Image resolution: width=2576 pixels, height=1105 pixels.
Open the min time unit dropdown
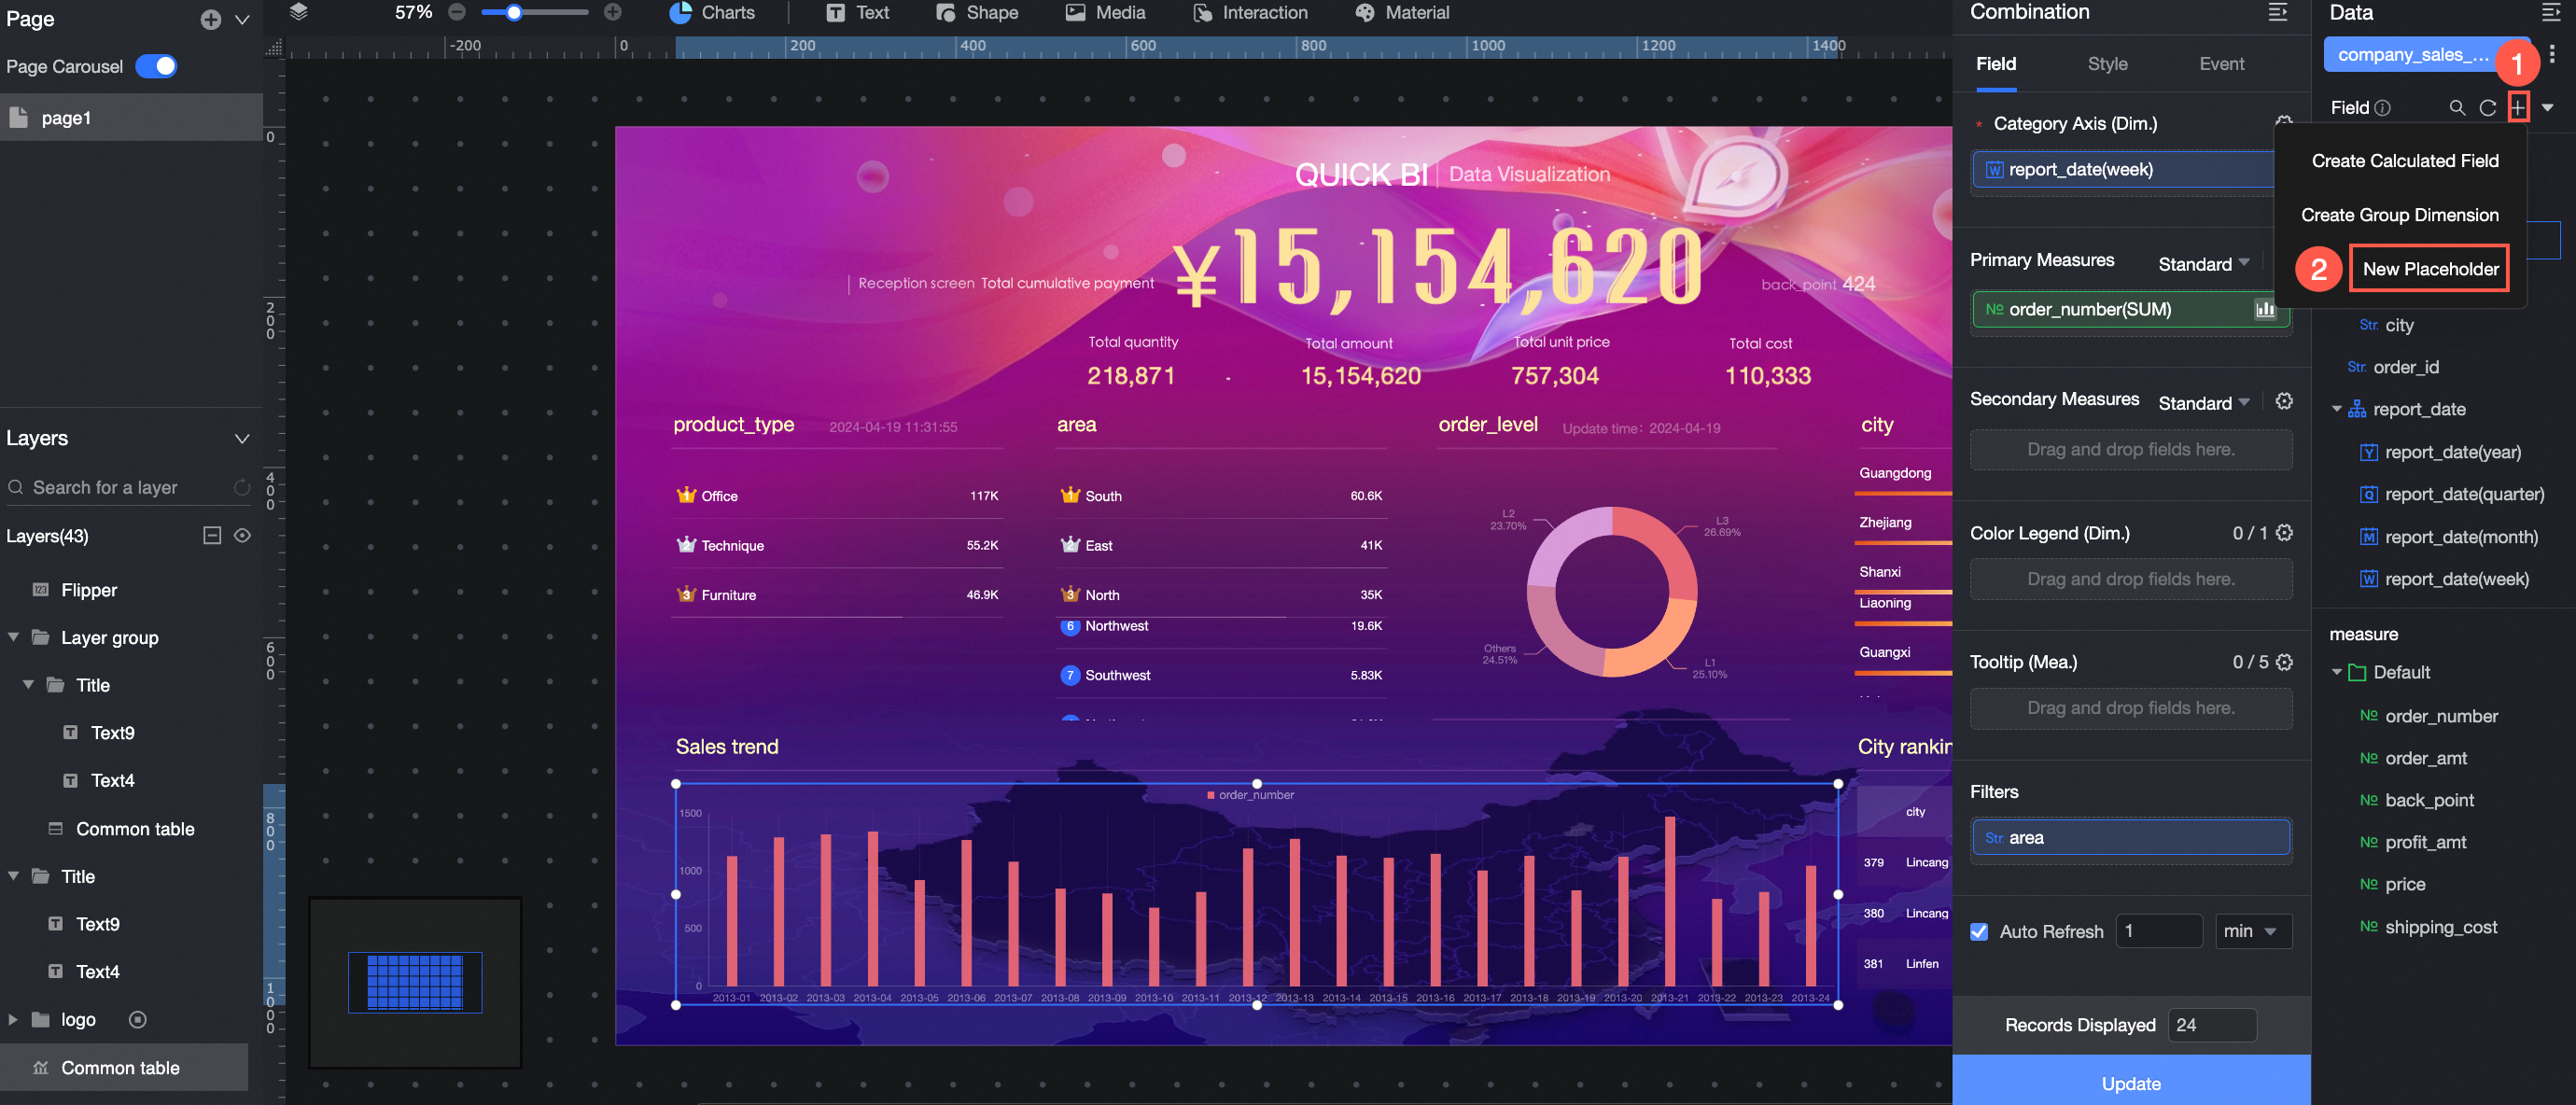[2252, 931]
